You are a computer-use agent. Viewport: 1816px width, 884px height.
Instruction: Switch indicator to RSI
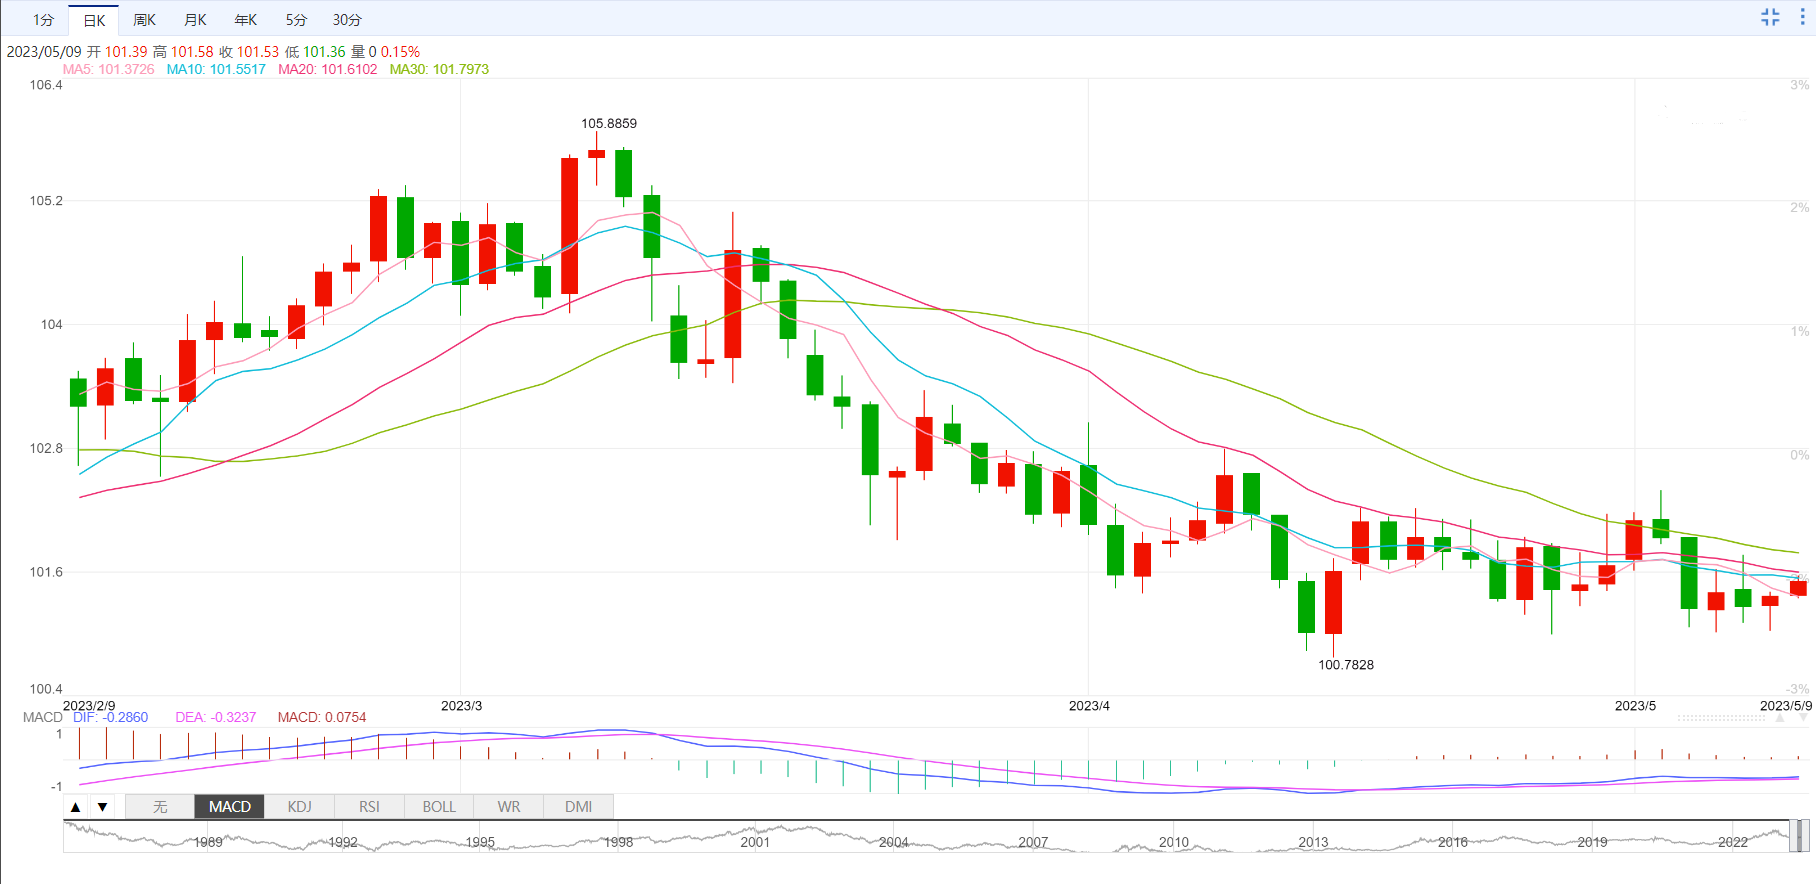coord(369,807)
